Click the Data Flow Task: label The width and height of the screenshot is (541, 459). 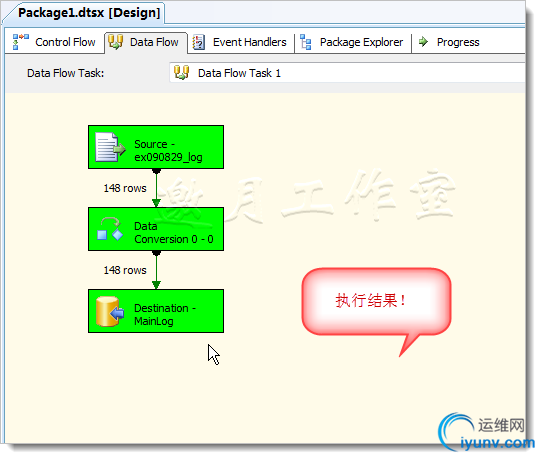click(65, 73)
